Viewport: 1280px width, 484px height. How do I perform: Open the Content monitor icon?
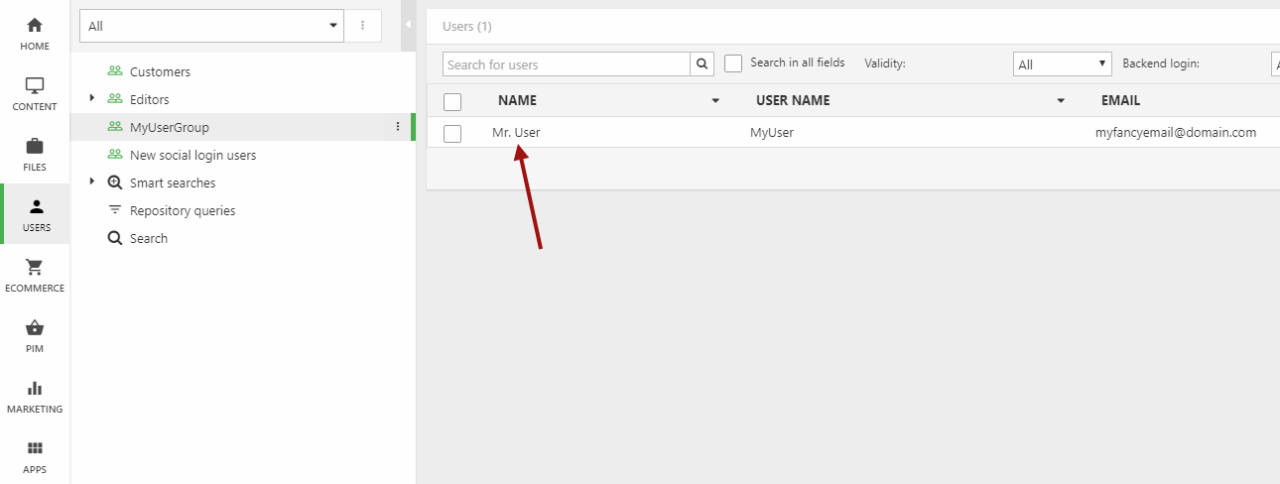click(x=35, y=87)
